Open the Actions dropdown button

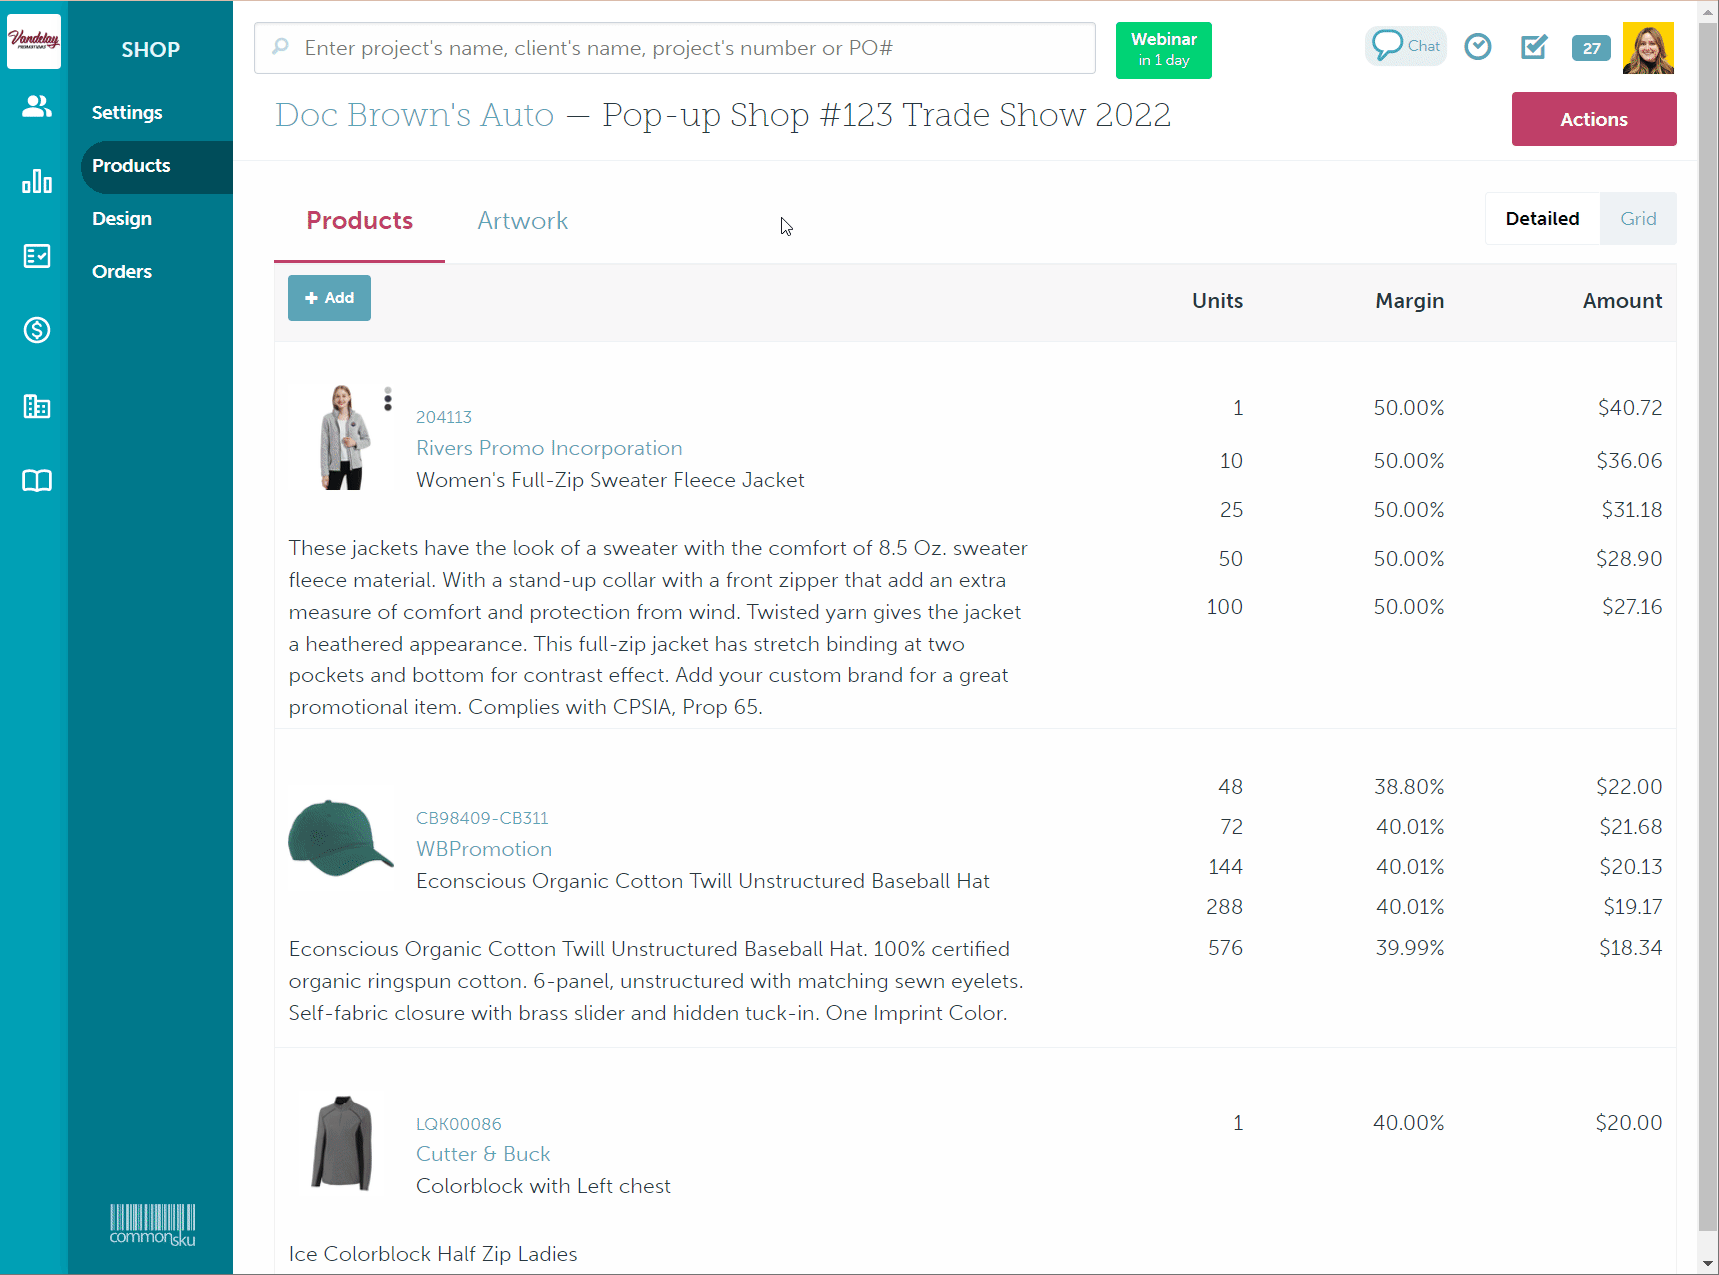point(1593,119)
